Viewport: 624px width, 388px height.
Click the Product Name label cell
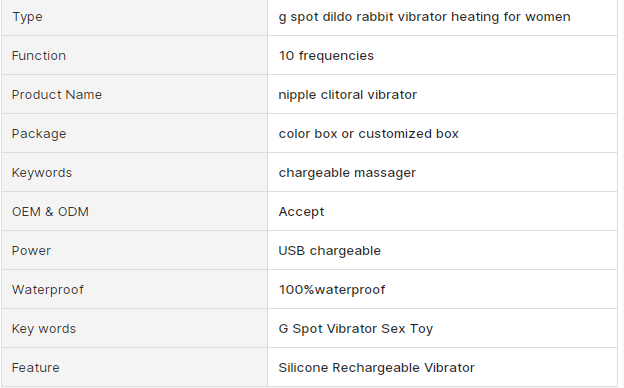[135, 94]
